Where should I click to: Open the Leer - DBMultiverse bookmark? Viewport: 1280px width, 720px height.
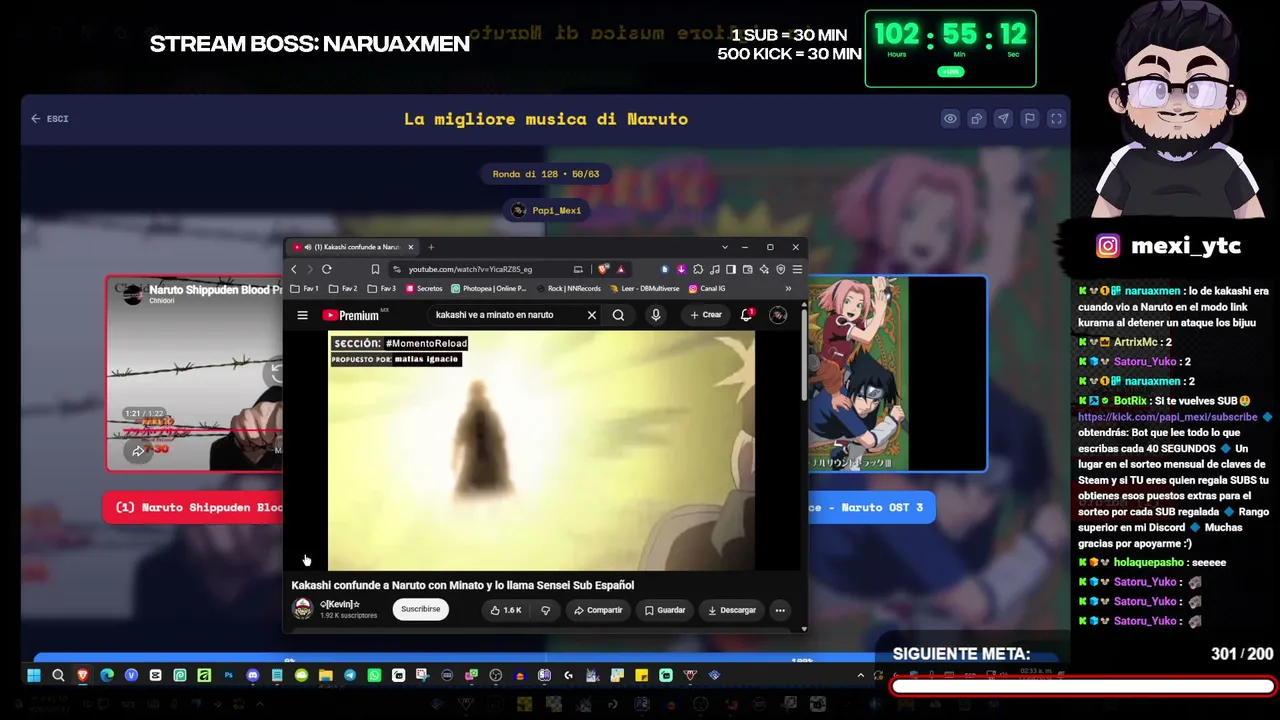[644, 289]
